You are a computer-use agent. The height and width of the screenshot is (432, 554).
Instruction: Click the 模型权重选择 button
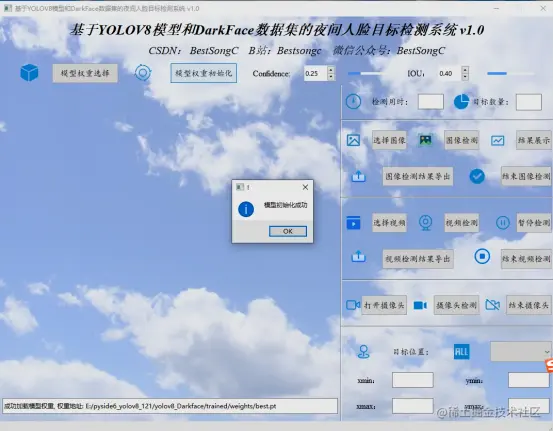[85, 73]
